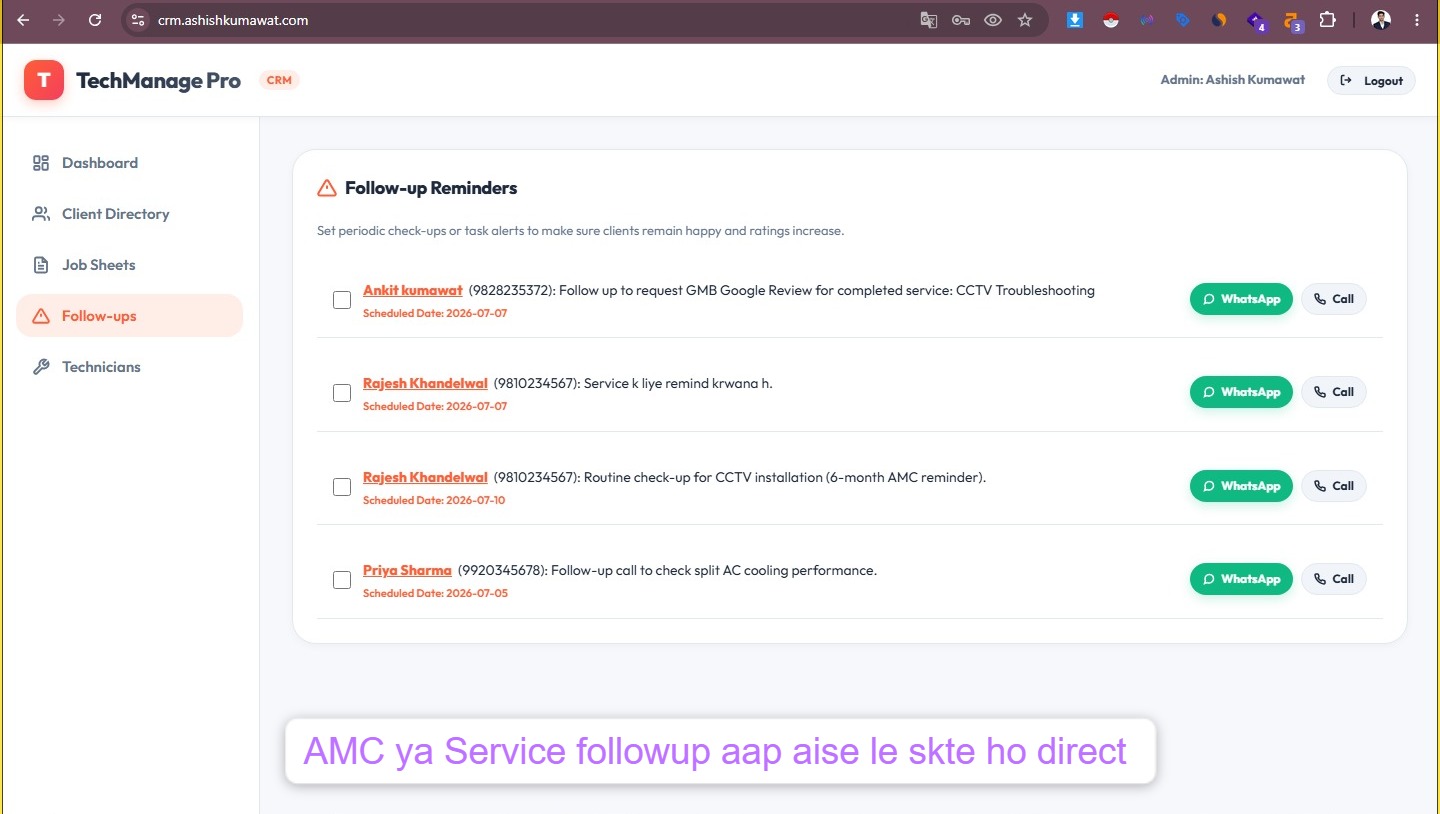Open the Extensions puzzle icon
This screenshot has width=1440, height=814.
coord(1328,20)
